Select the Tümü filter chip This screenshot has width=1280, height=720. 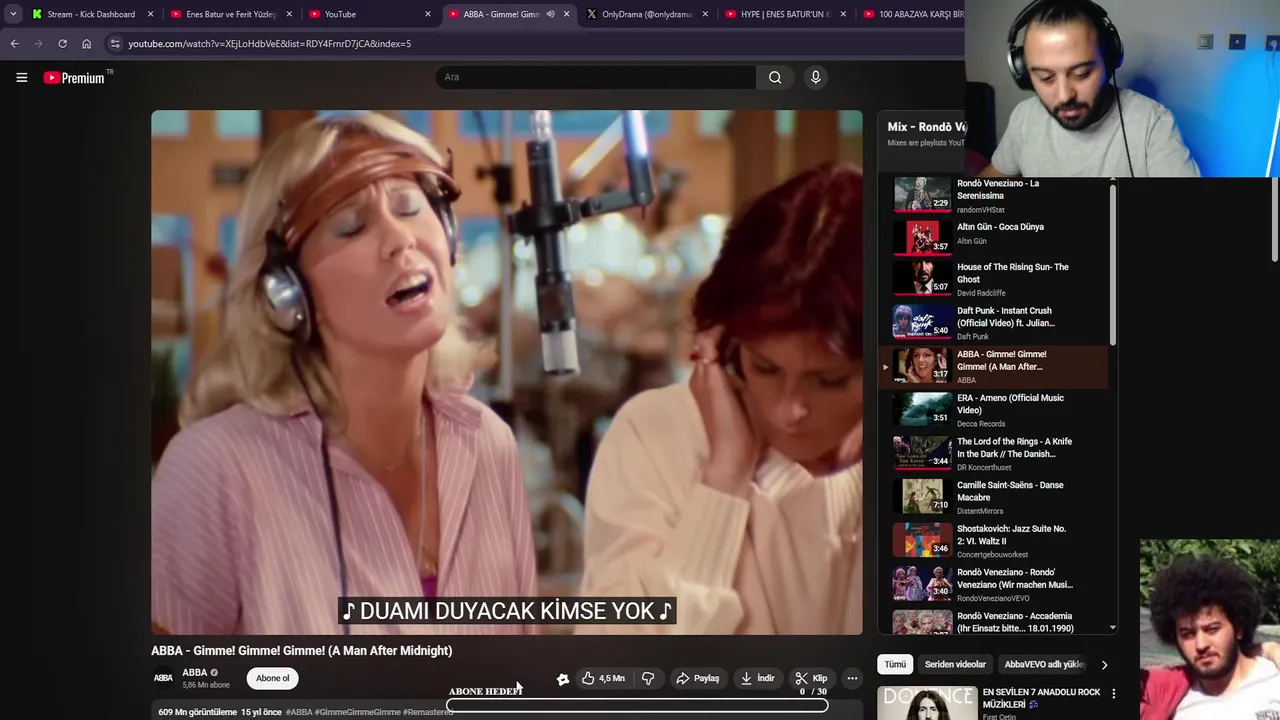(895, 664)
